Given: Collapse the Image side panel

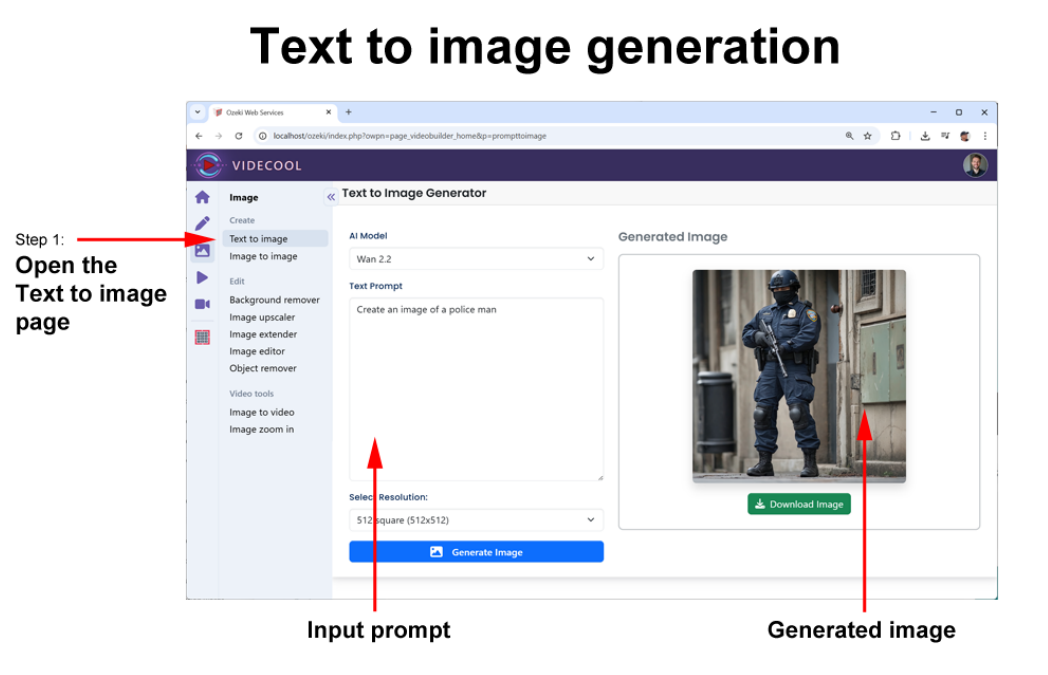Looking at the screenshot, I should coord(331,197).
